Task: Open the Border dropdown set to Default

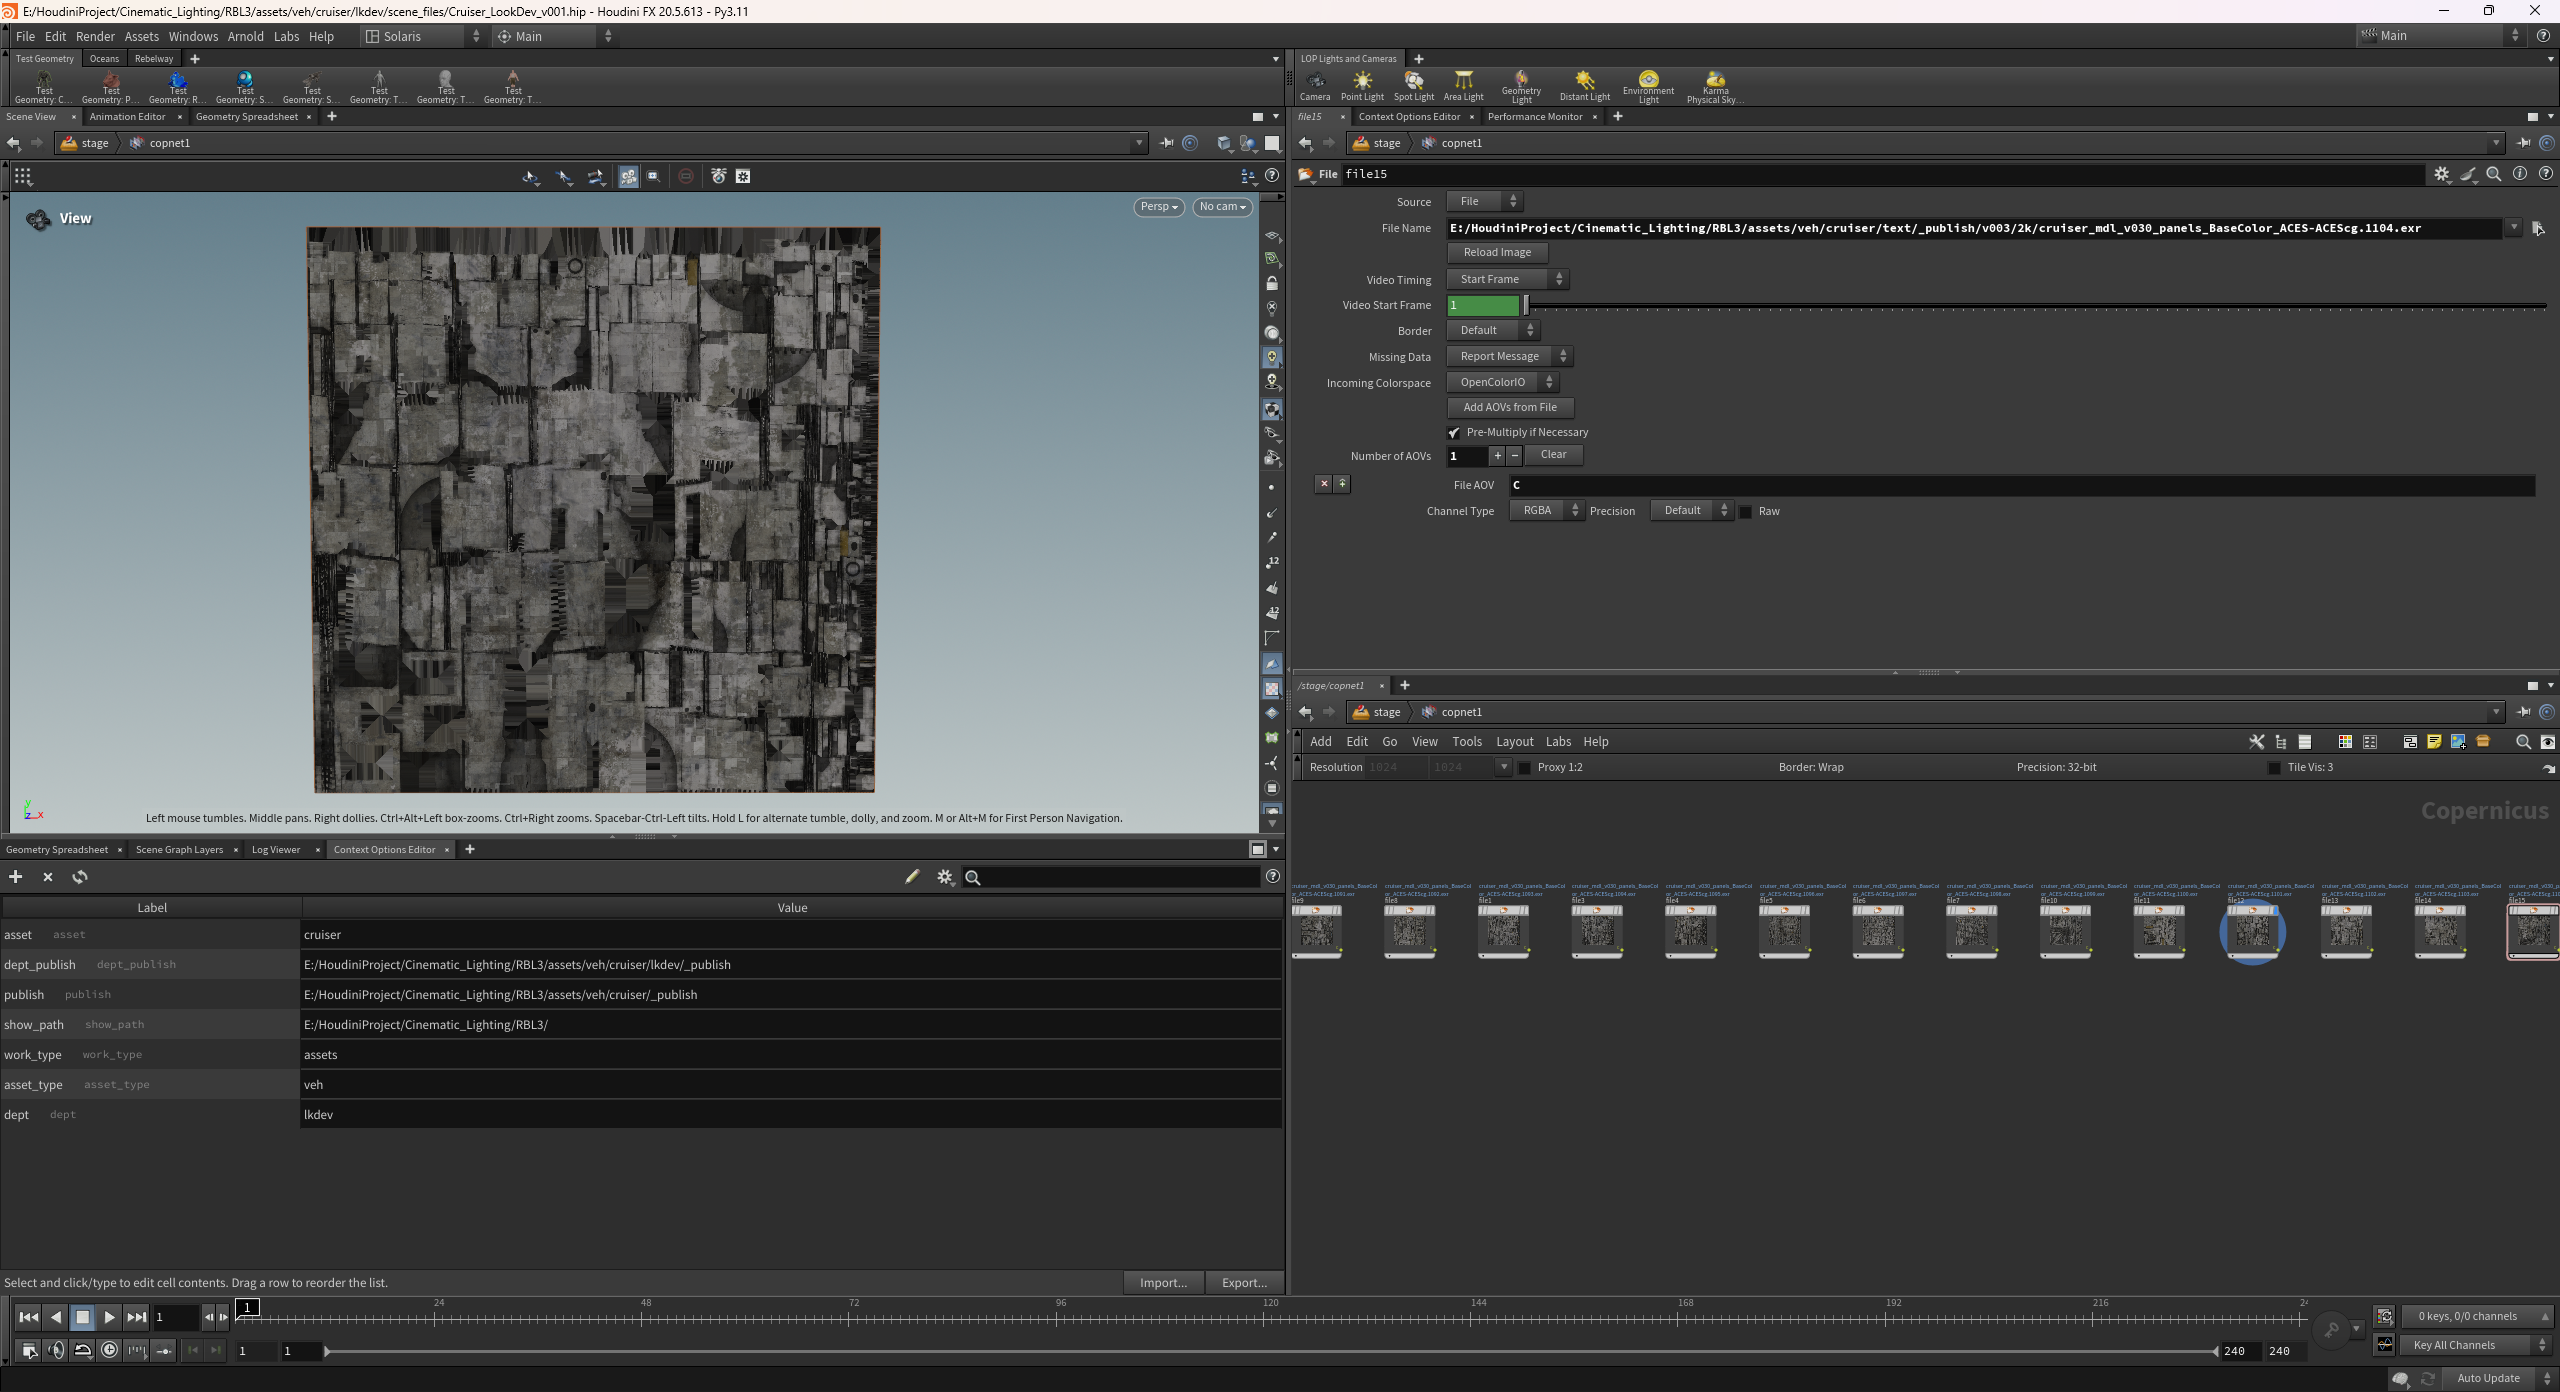Action: [1493, 331]
